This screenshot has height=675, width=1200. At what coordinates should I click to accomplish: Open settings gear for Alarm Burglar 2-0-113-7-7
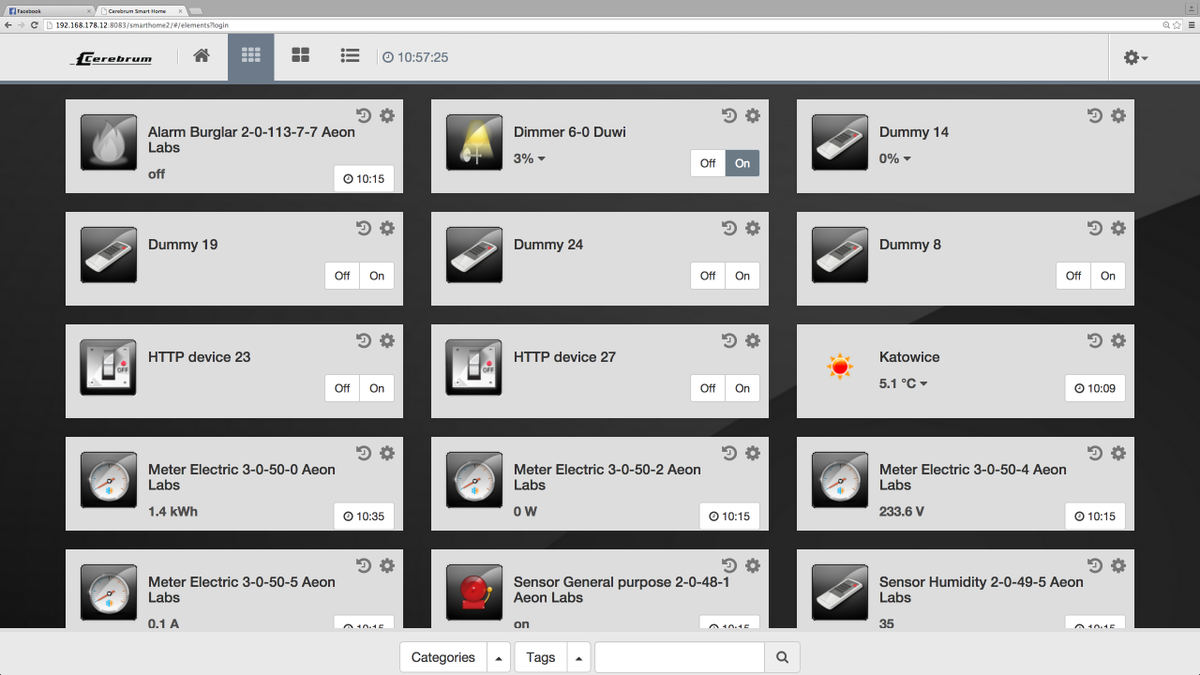387,116
